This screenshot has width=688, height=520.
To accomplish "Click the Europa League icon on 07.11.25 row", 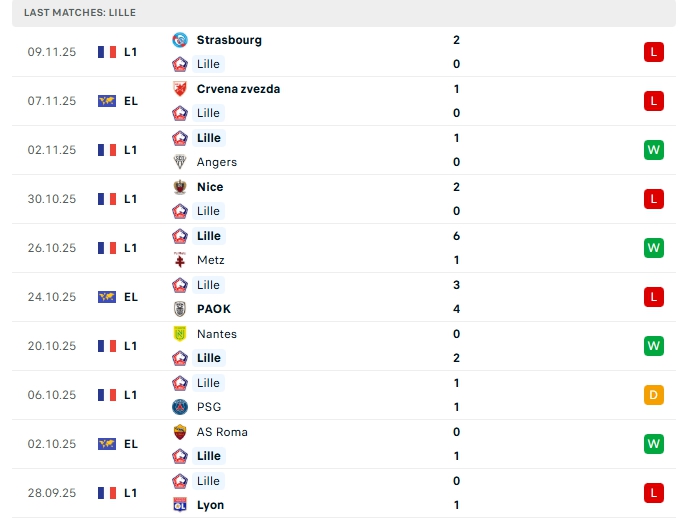I will (x=107, y=101).
